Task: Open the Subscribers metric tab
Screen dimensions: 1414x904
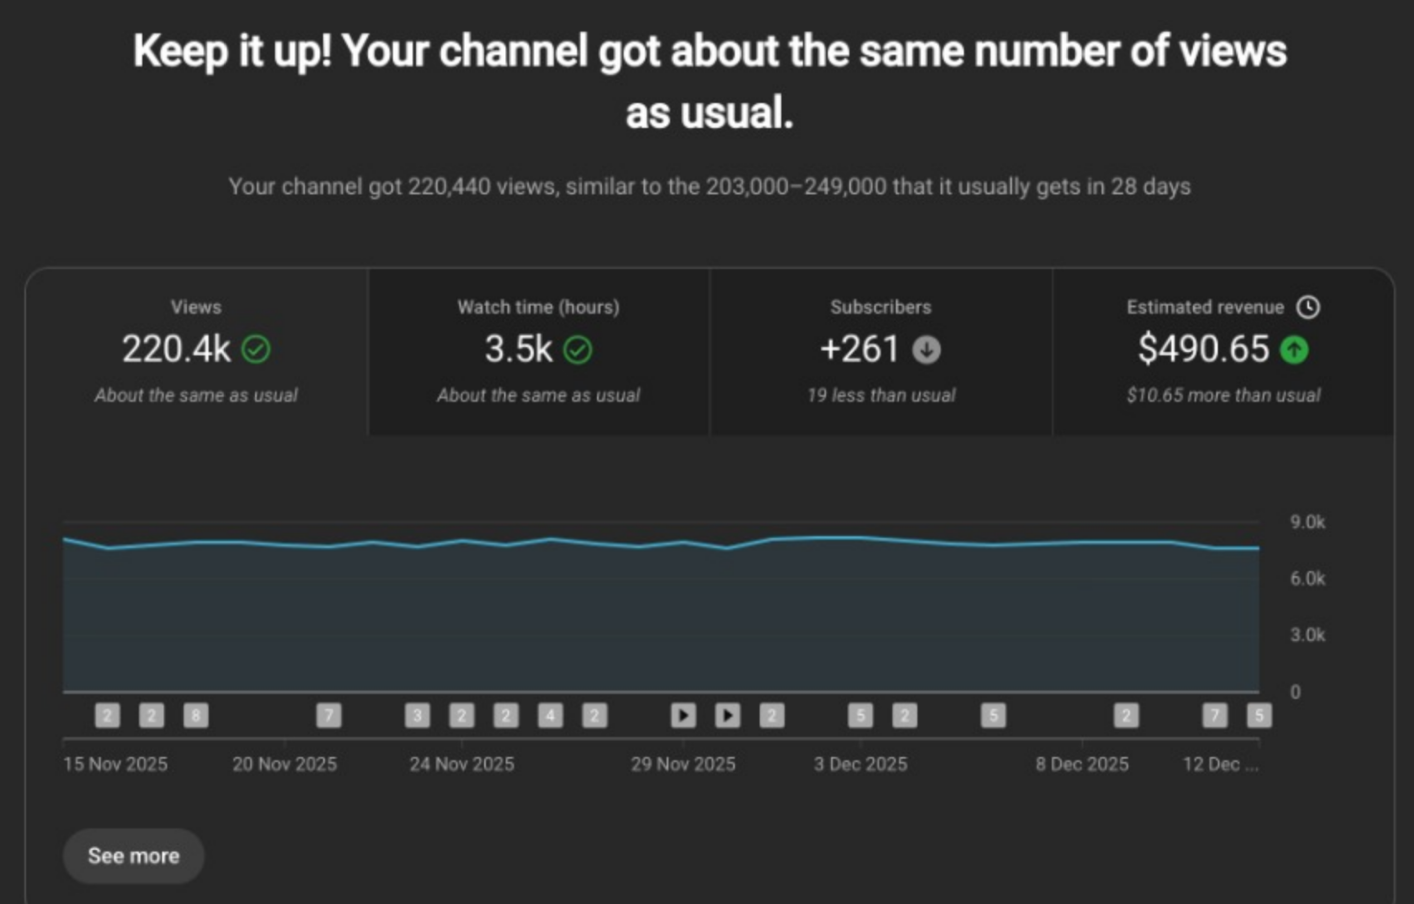Action: tap(881, 352)
